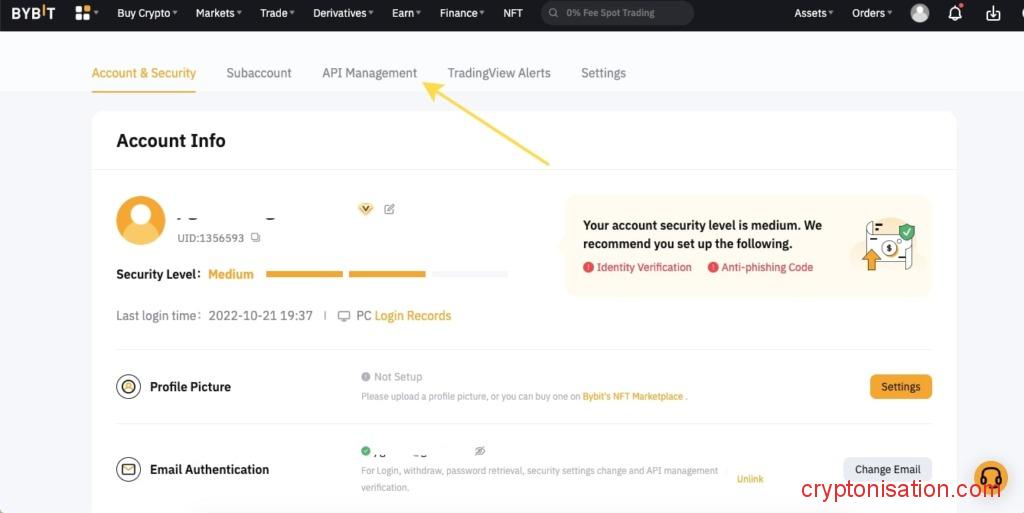Click the last login time 2022-10-21 19:37

click(261, 316)
